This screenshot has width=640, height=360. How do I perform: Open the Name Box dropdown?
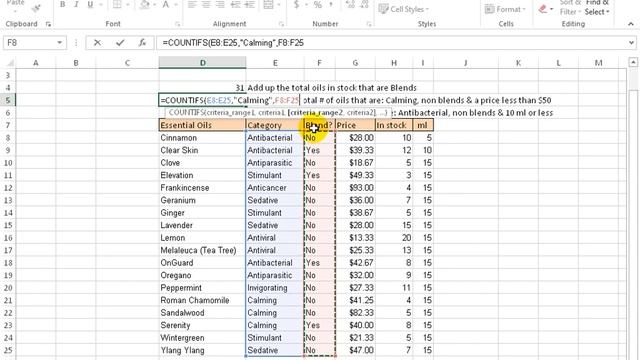coord(60,42)
